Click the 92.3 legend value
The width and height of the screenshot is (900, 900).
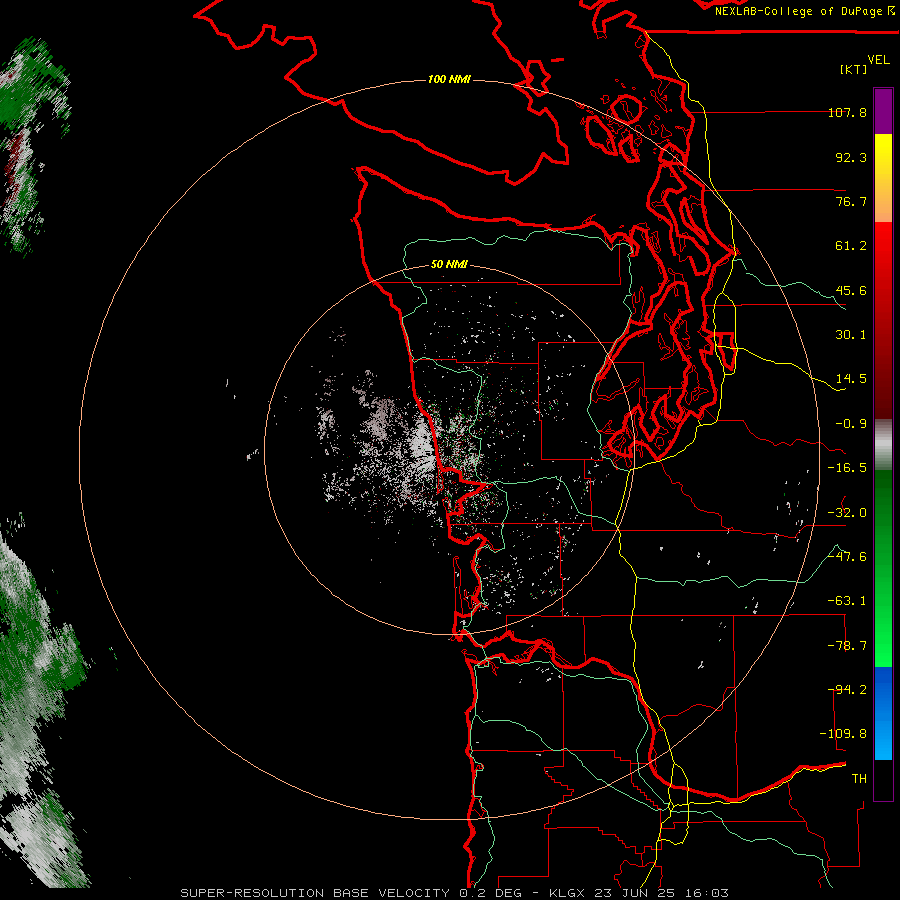coord(851,157)
